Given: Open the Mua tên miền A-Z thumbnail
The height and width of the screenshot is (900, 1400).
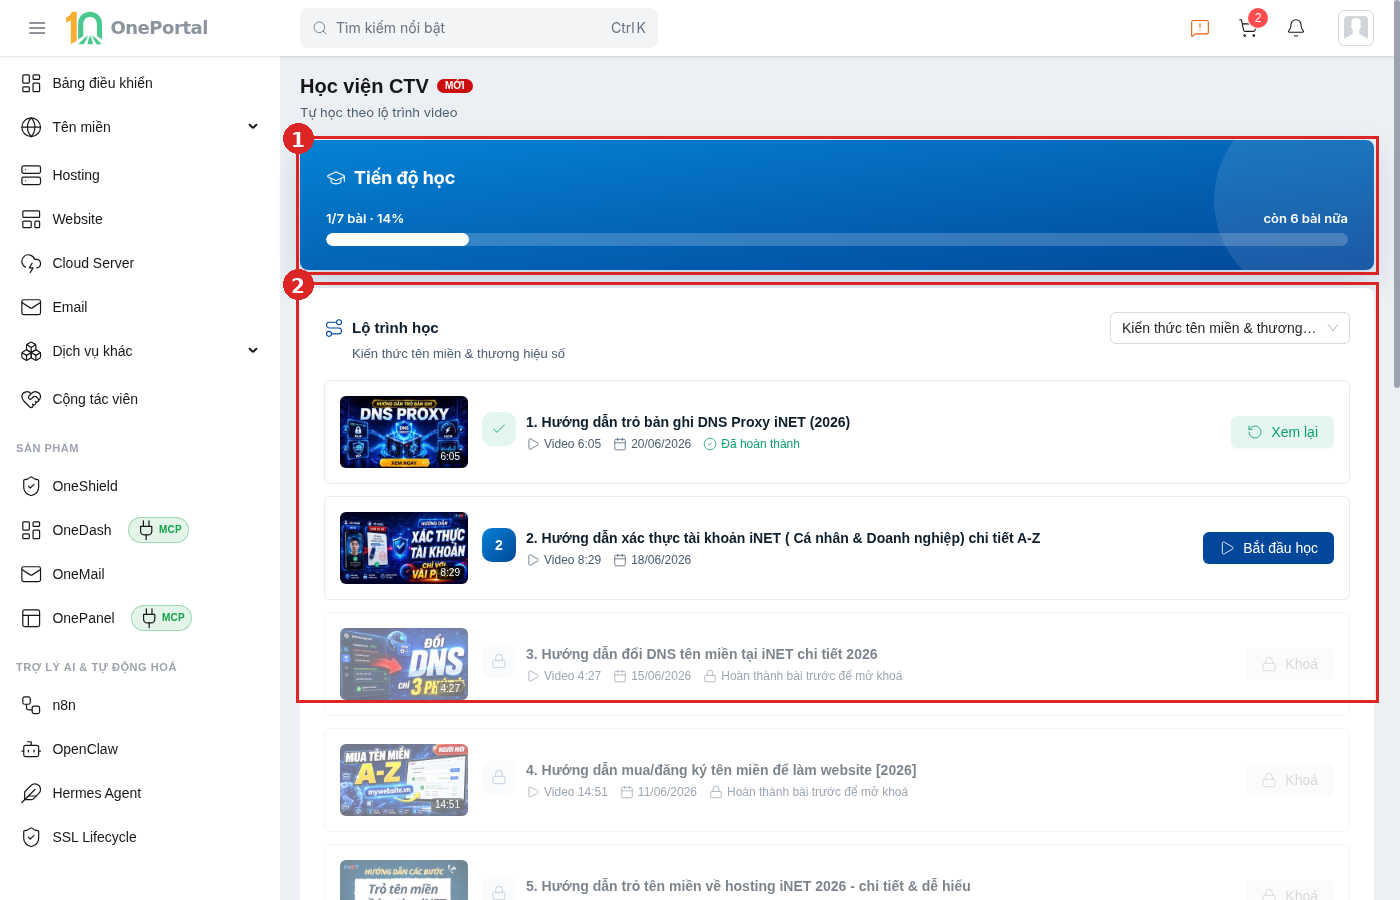Looking at the screenshot, I should tap(404, 780).
